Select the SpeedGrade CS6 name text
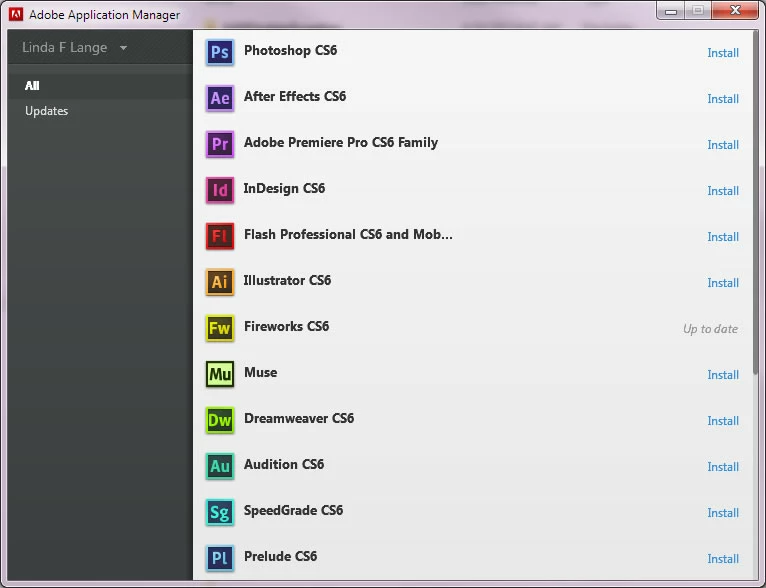 click(x=293, y=510)
